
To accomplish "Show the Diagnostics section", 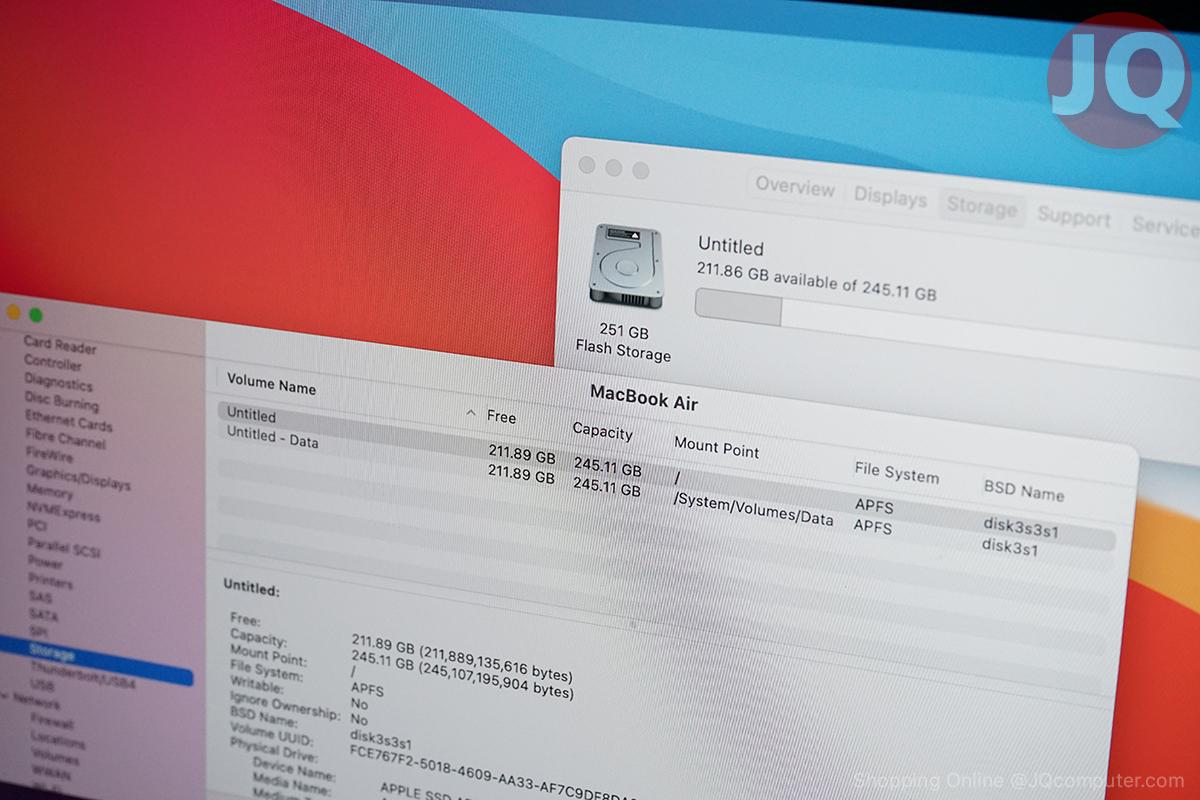I will [x=58, y=383].
